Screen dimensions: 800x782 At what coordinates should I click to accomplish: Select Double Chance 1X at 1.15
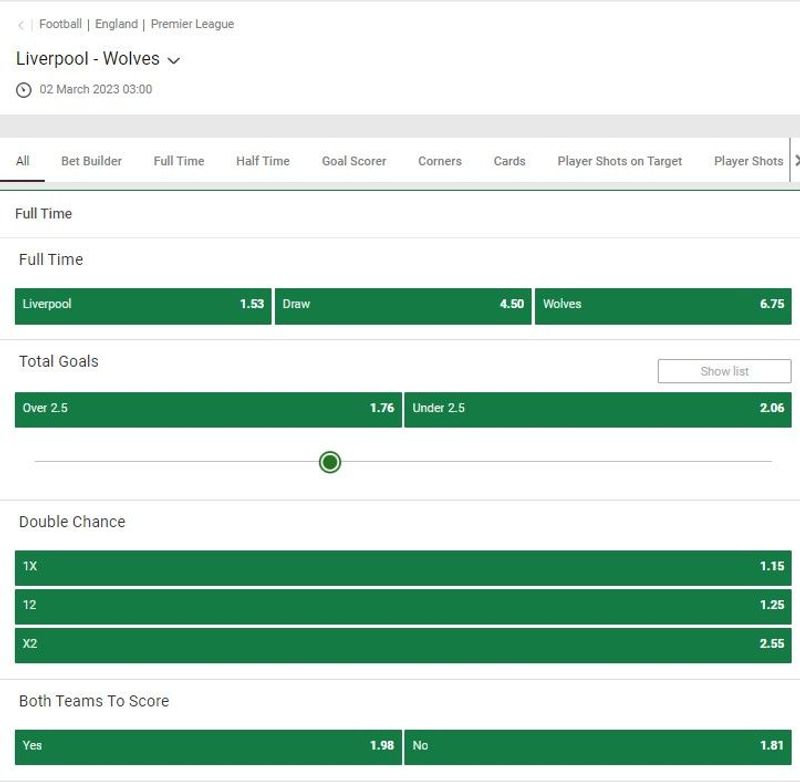click(403, 568)
